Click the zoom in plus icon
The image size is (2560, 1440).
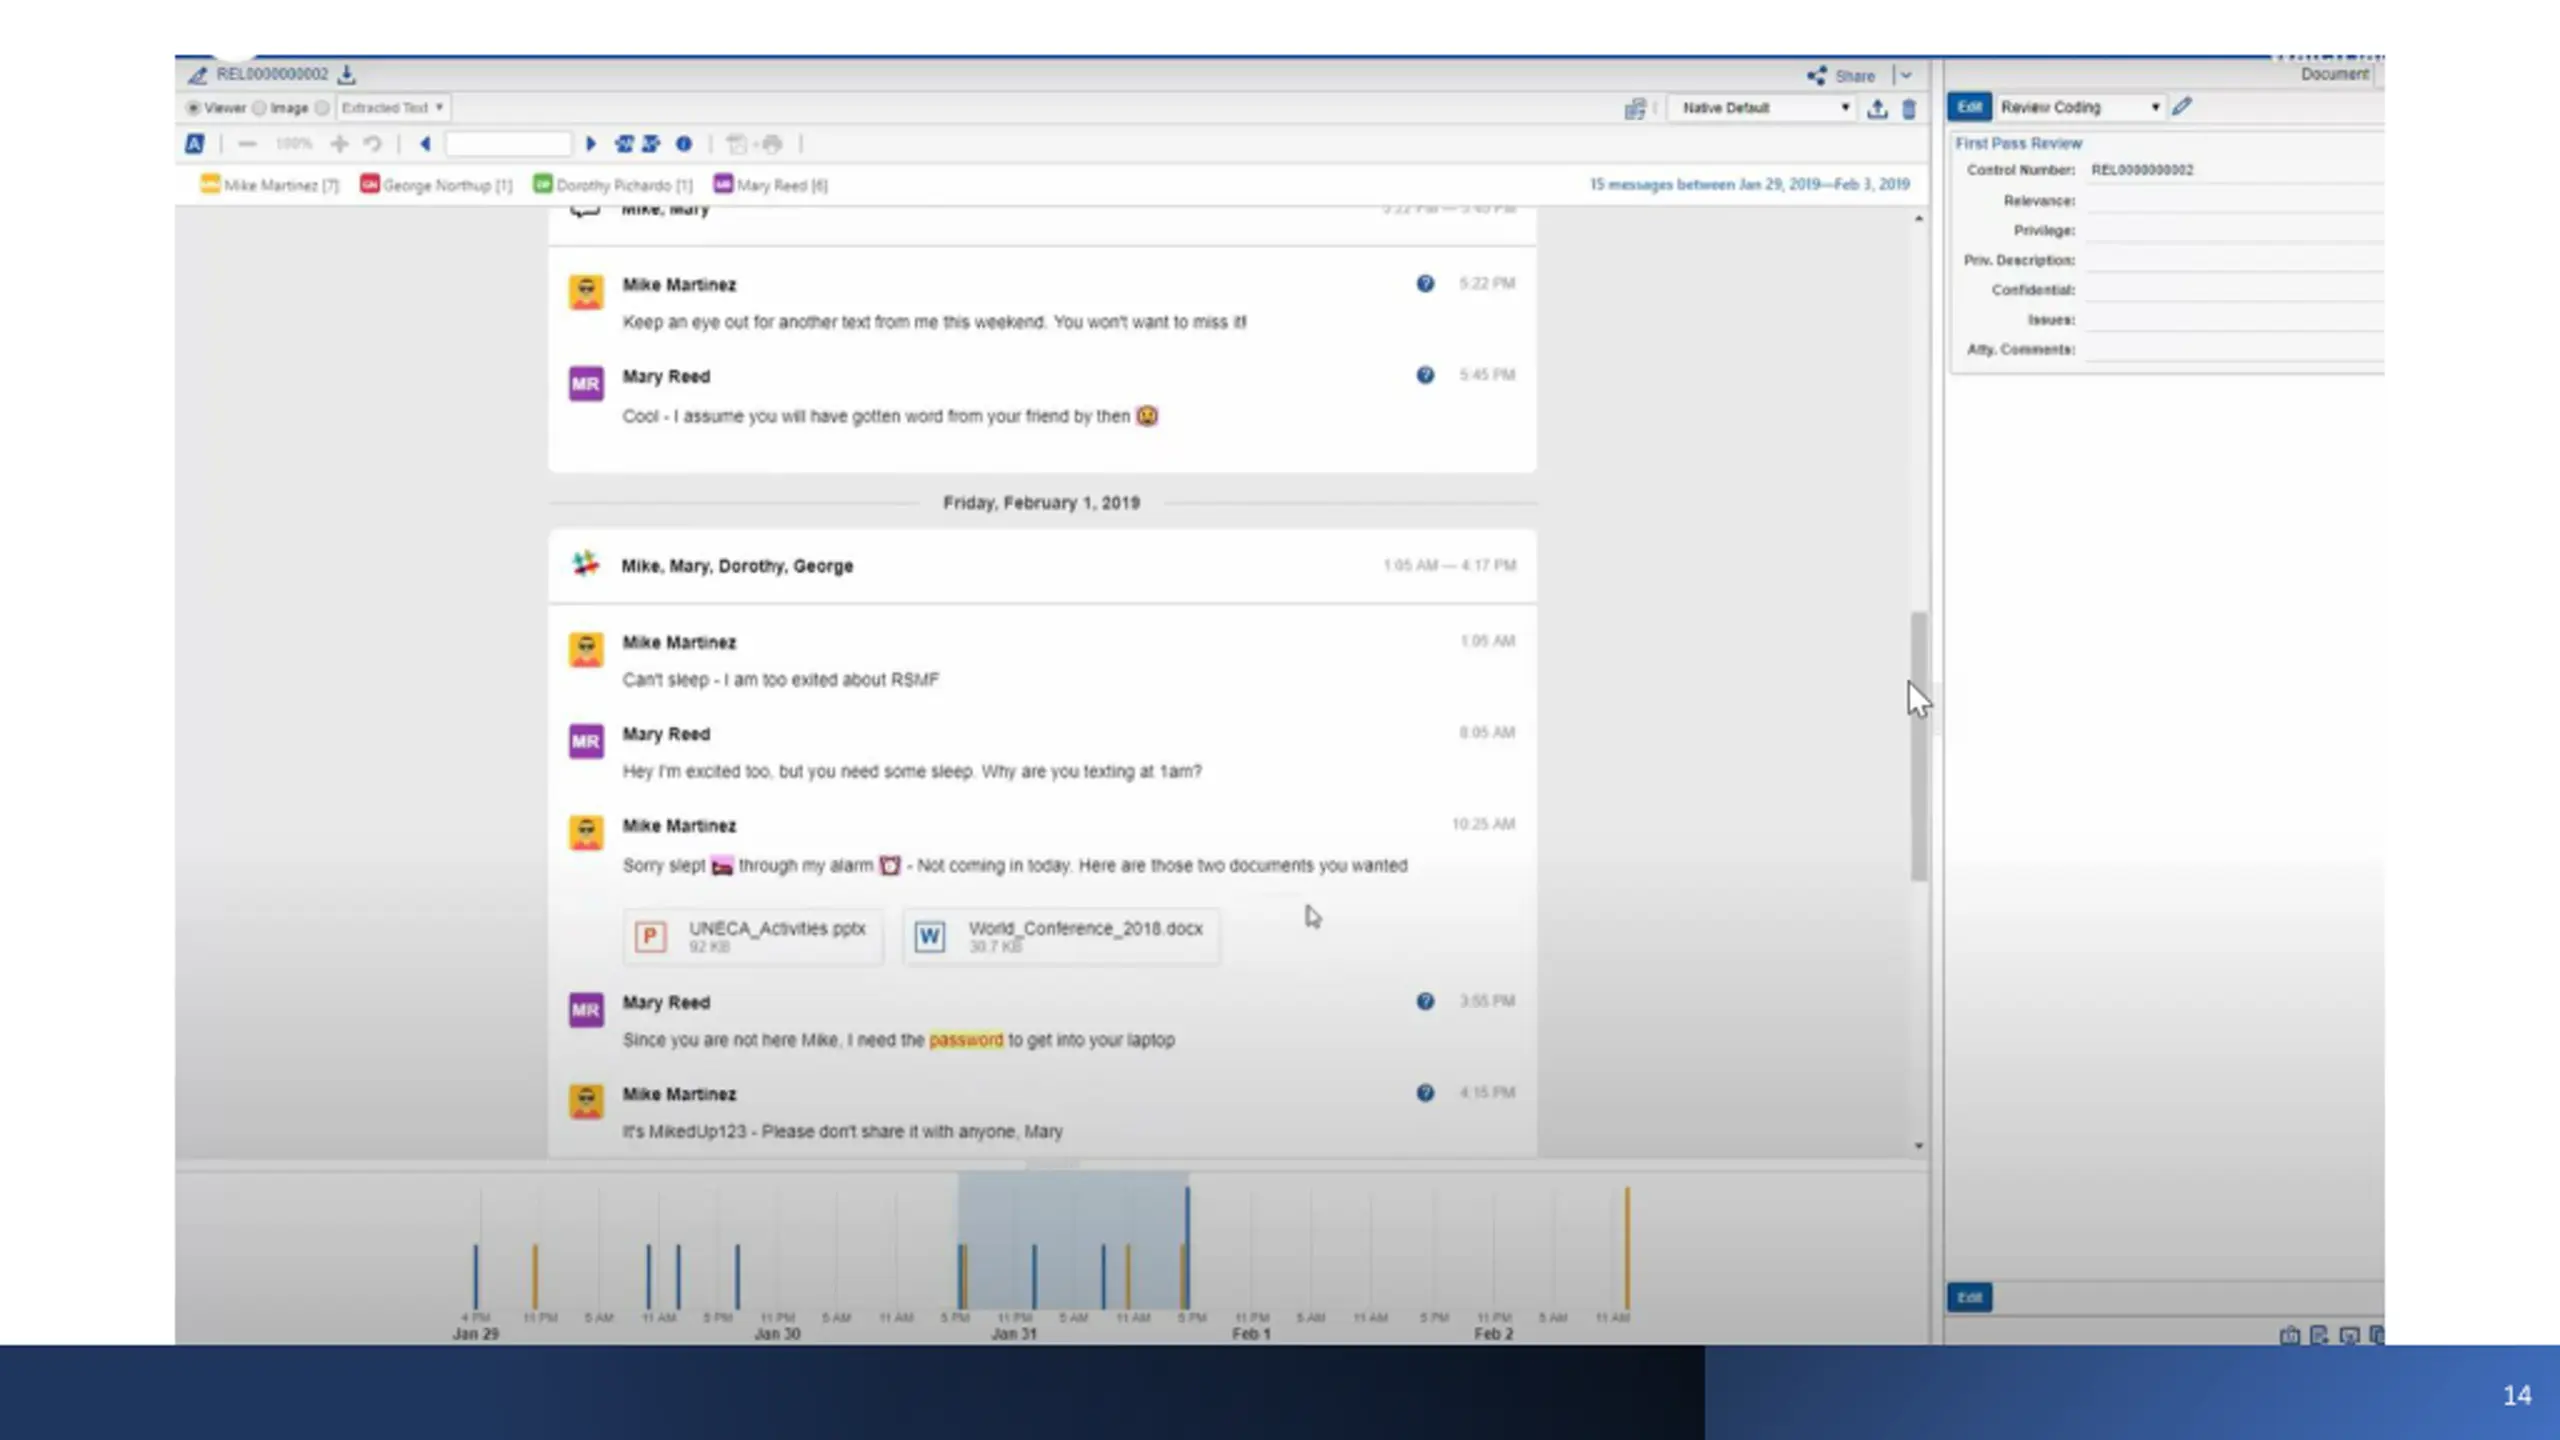pos(340,144)
